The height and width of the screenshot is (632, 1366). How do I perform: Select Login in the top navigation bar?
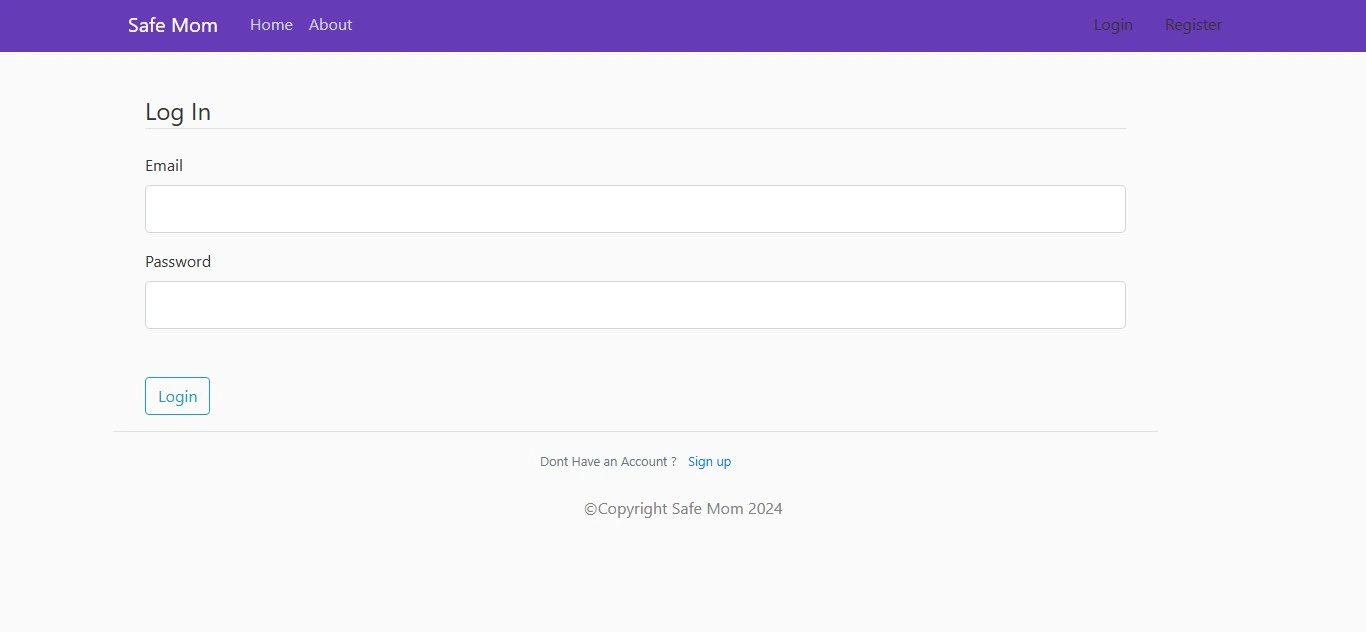point(1113,25)
